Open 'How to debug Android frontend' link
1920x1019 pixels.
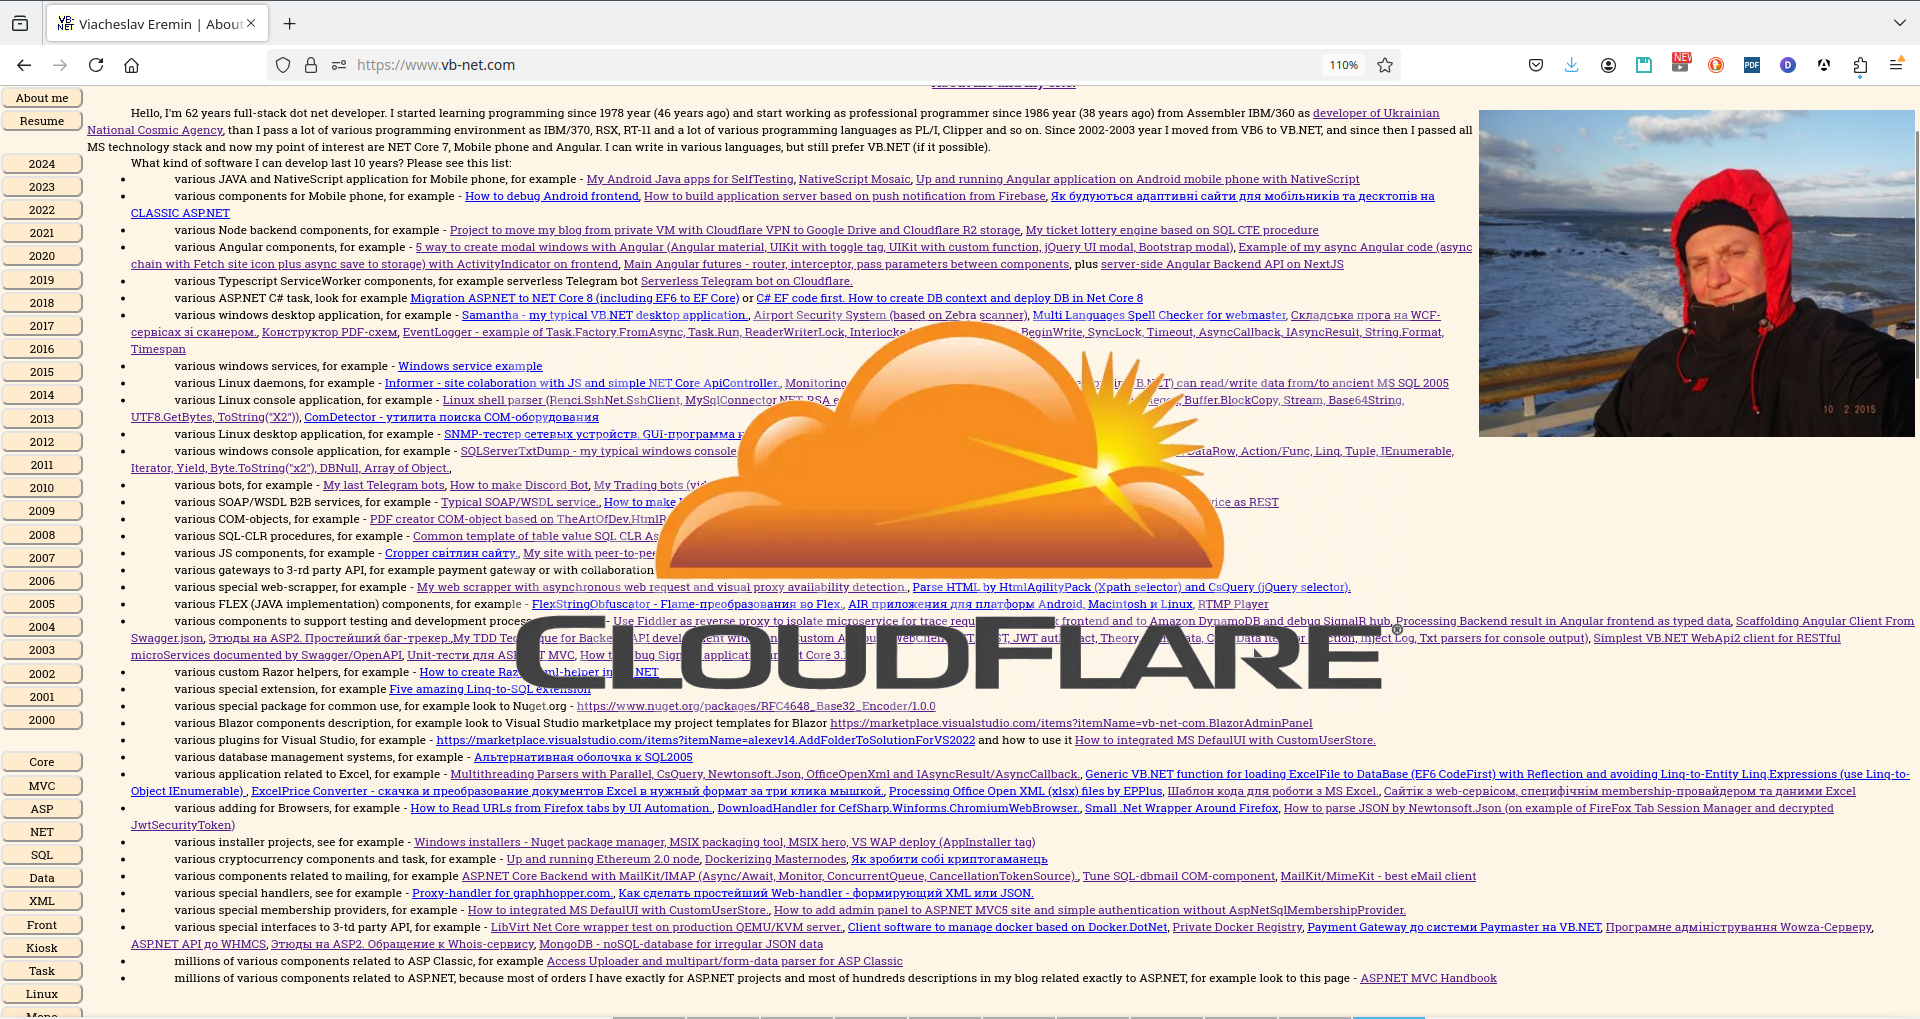click(x=552, y=196)
